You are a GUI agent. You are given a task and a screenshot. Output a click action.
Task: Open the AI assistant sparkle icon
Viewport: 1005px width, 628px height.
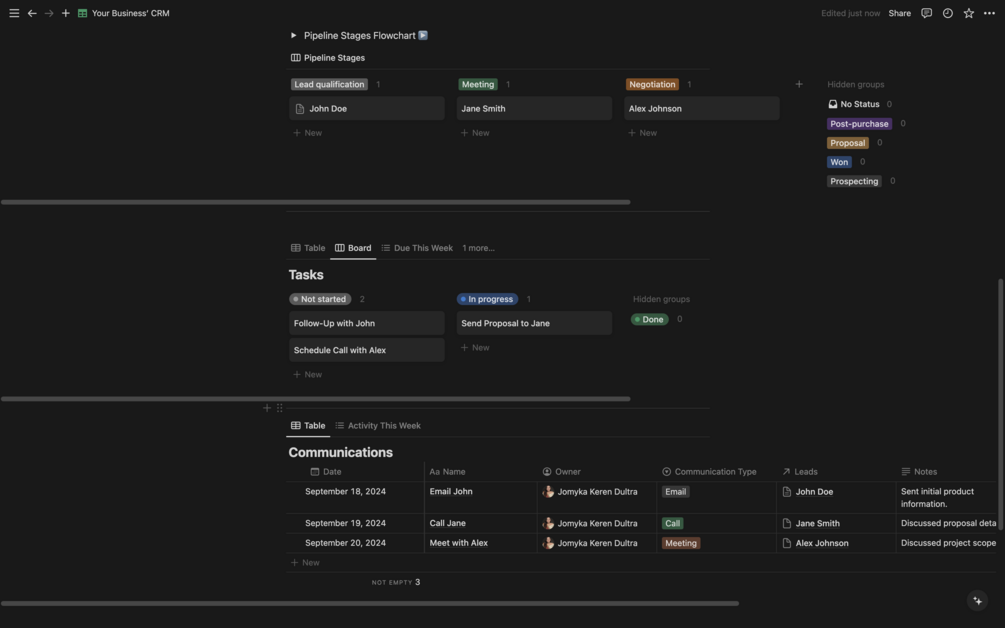977,600
